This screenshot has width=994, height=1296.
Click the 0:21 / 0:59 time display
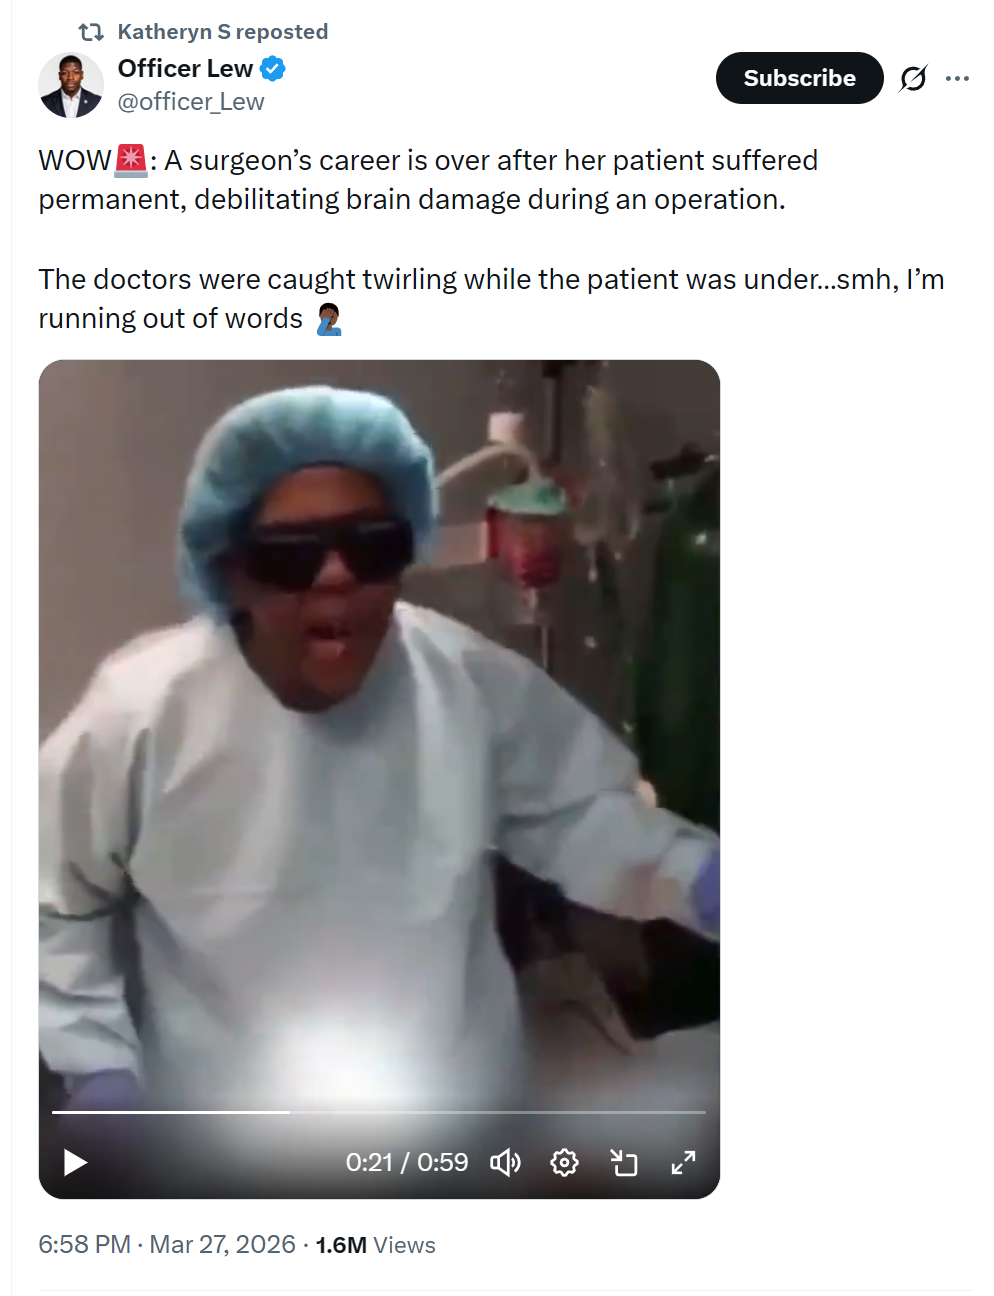pyautogui.click(x=407, y=1162)
